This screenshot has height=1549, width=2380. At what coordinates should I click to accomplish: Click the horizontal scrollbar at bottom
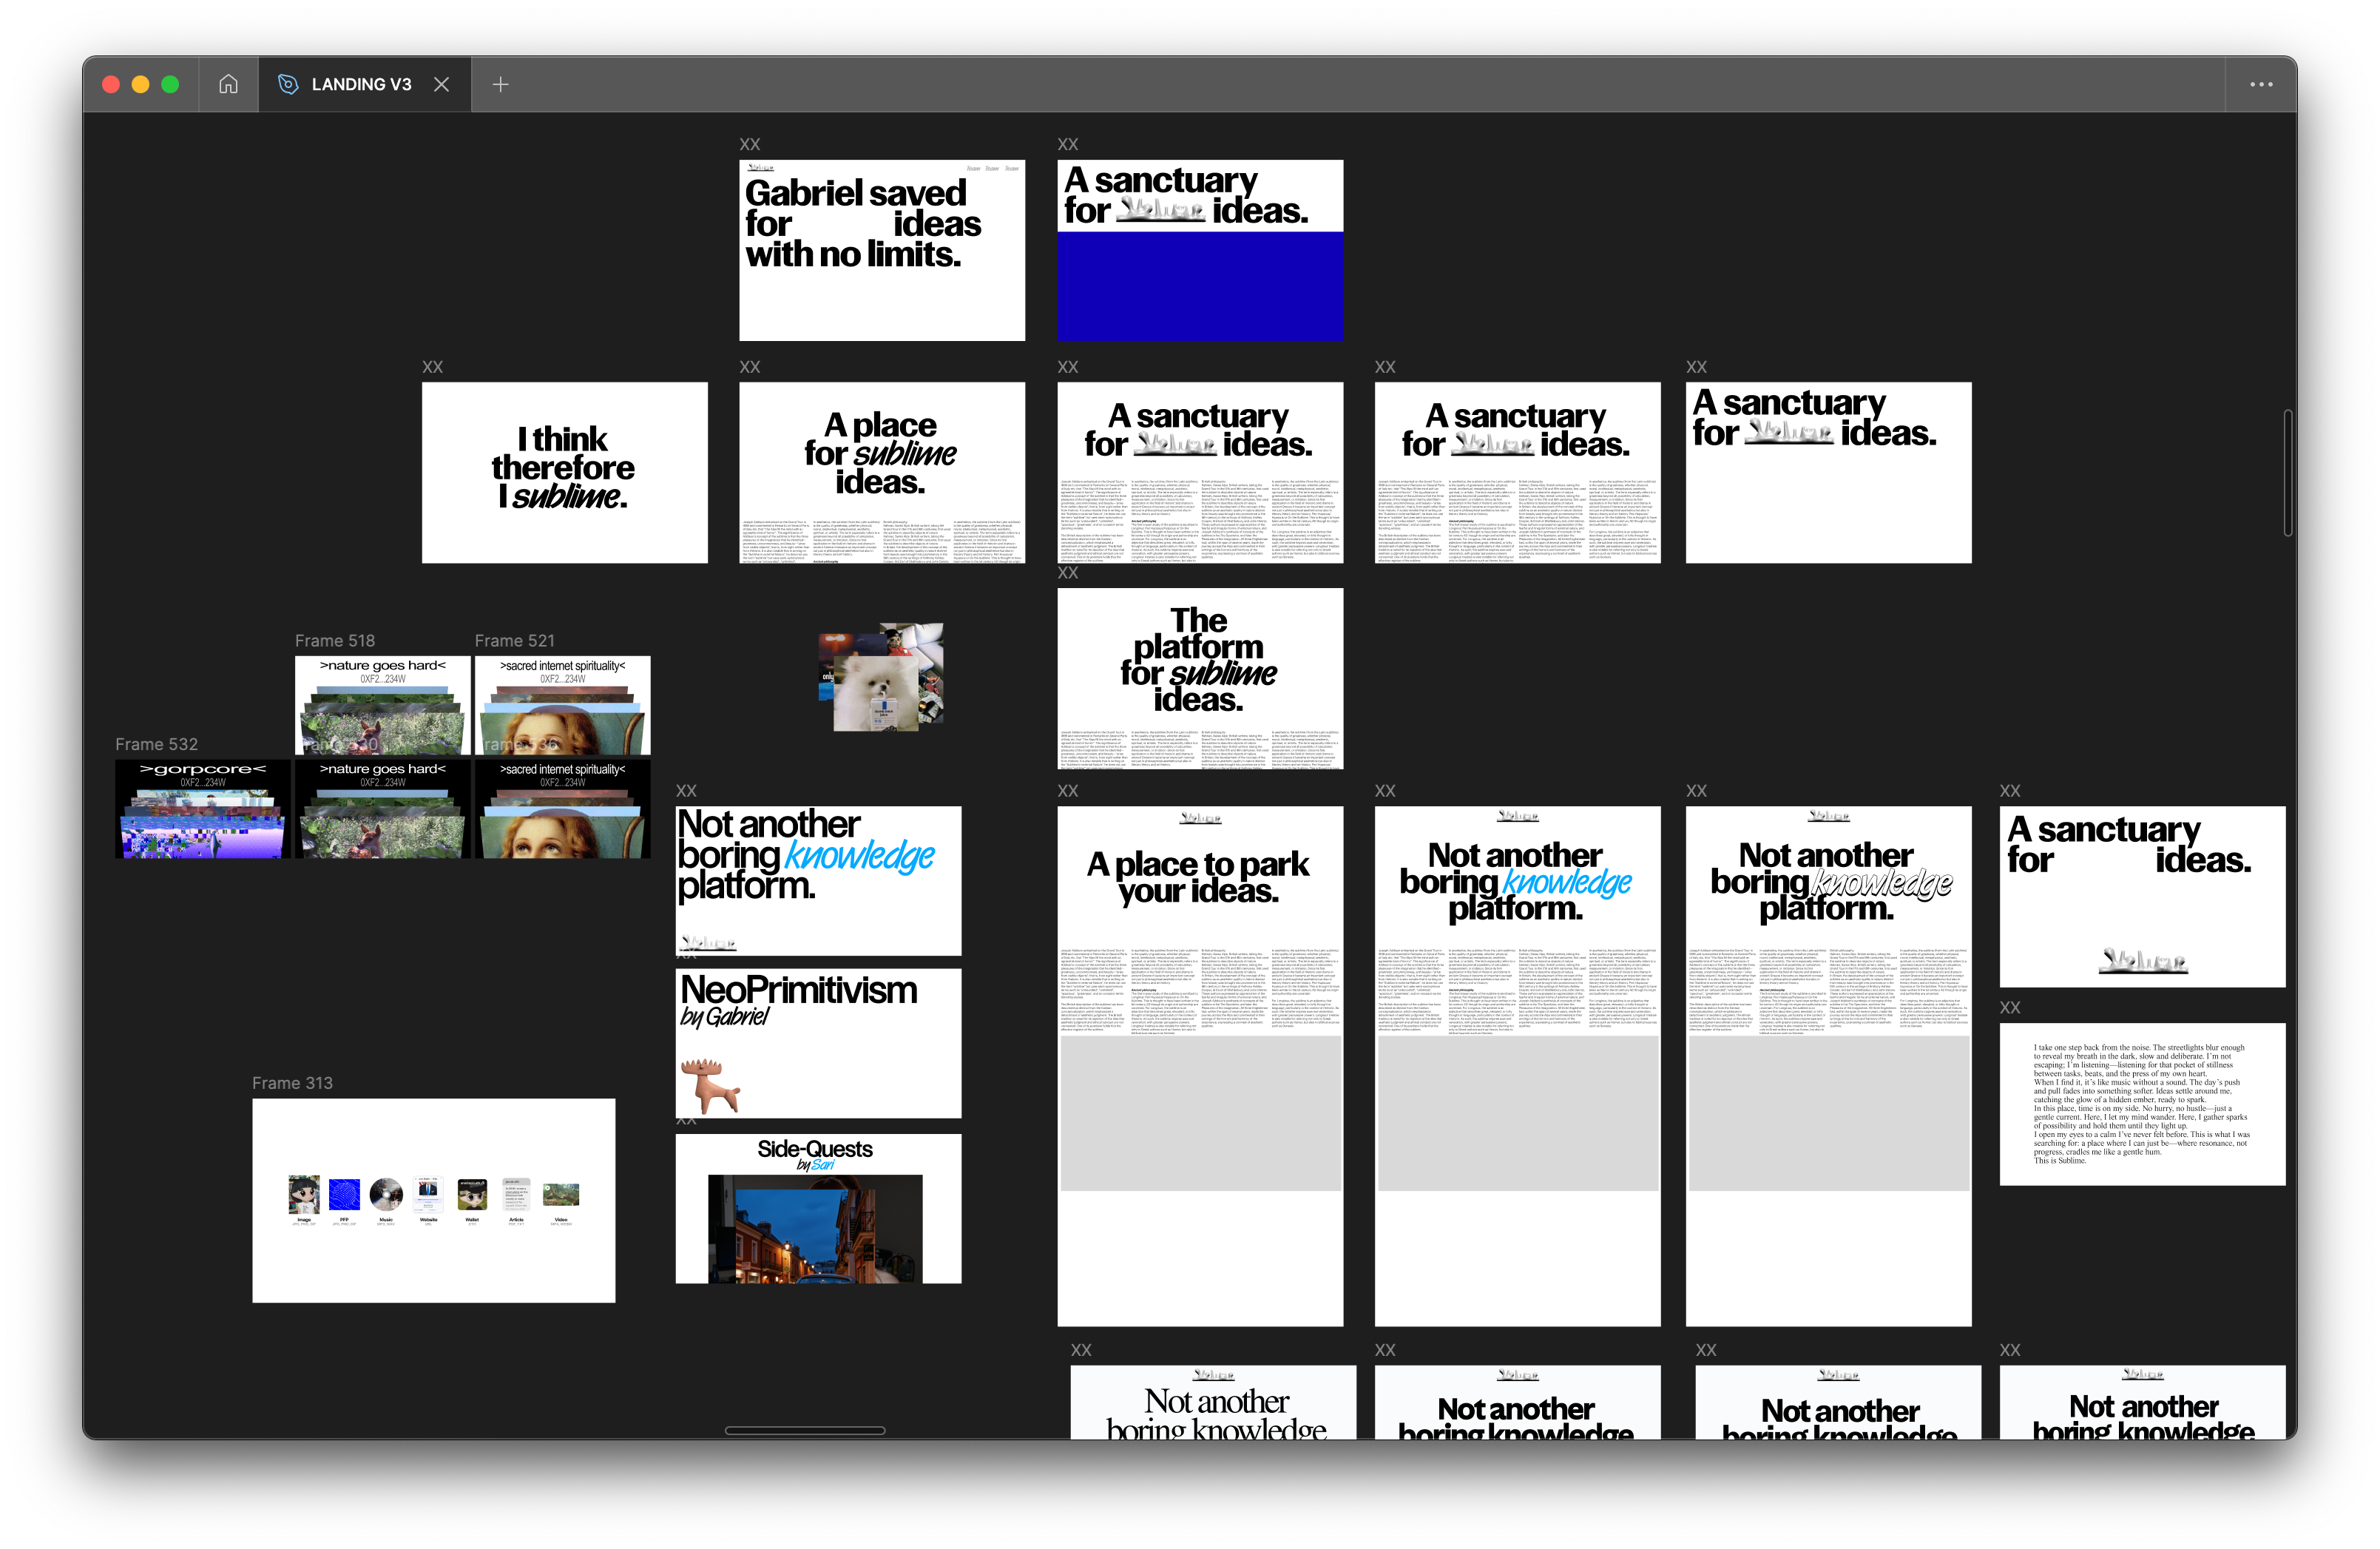point(804,1430)
